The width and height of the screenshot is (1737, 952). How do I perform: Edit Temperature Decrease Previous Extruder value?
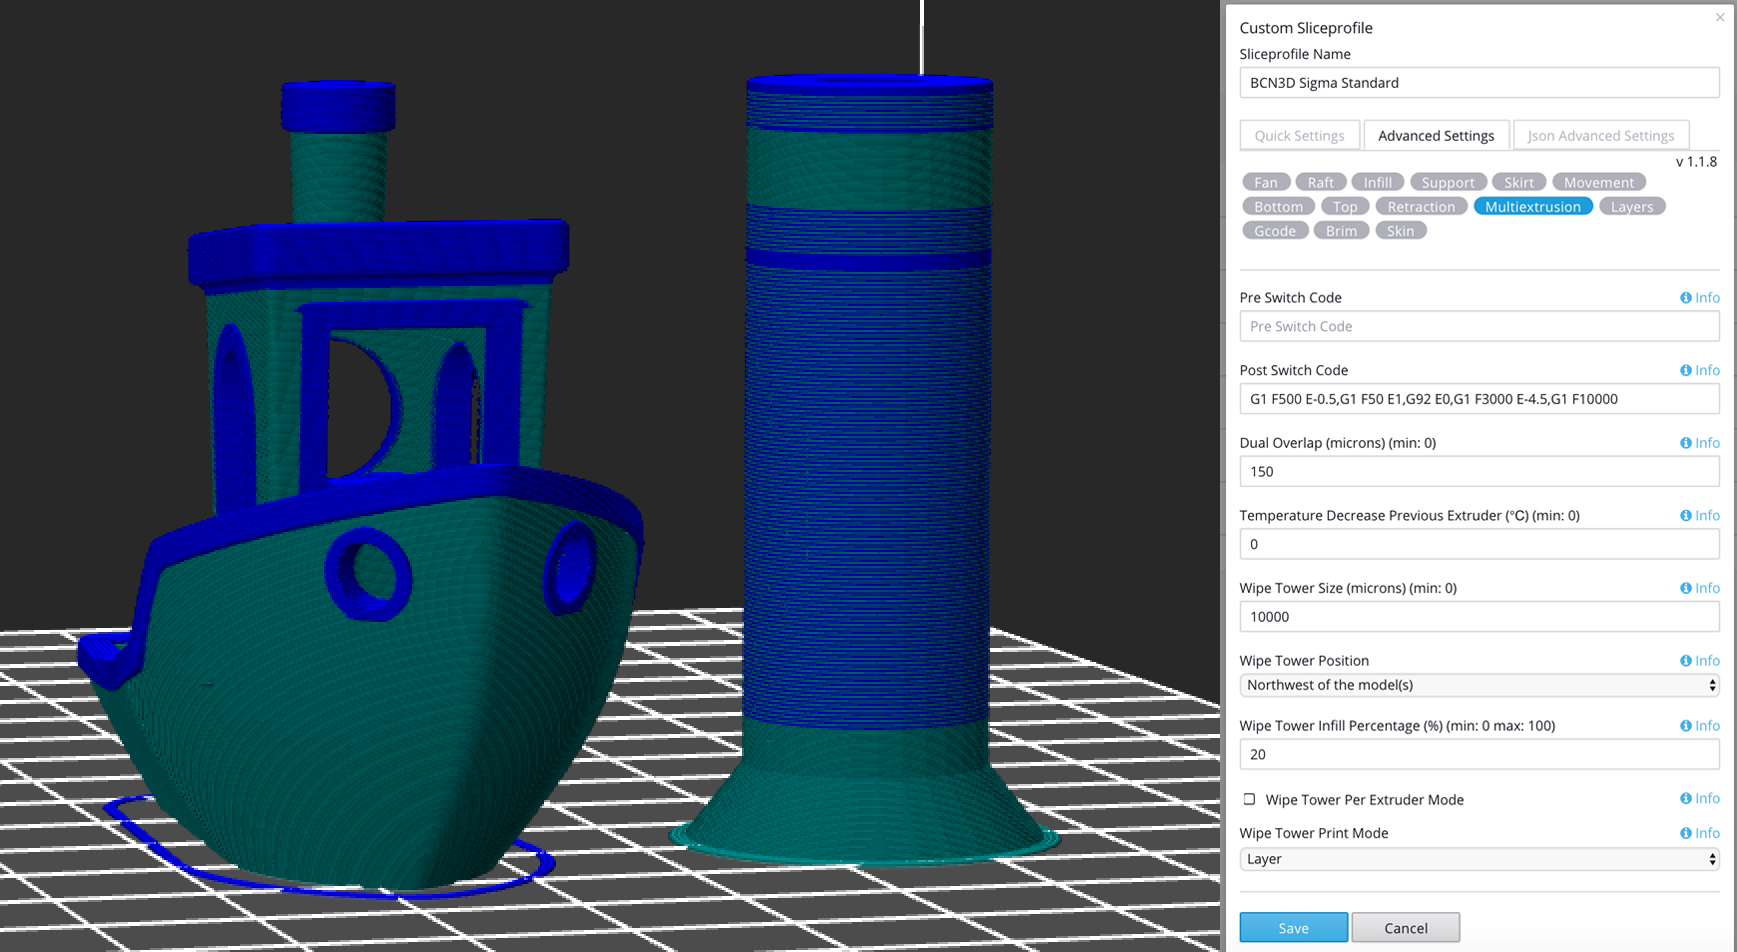tap(1479, 544)
